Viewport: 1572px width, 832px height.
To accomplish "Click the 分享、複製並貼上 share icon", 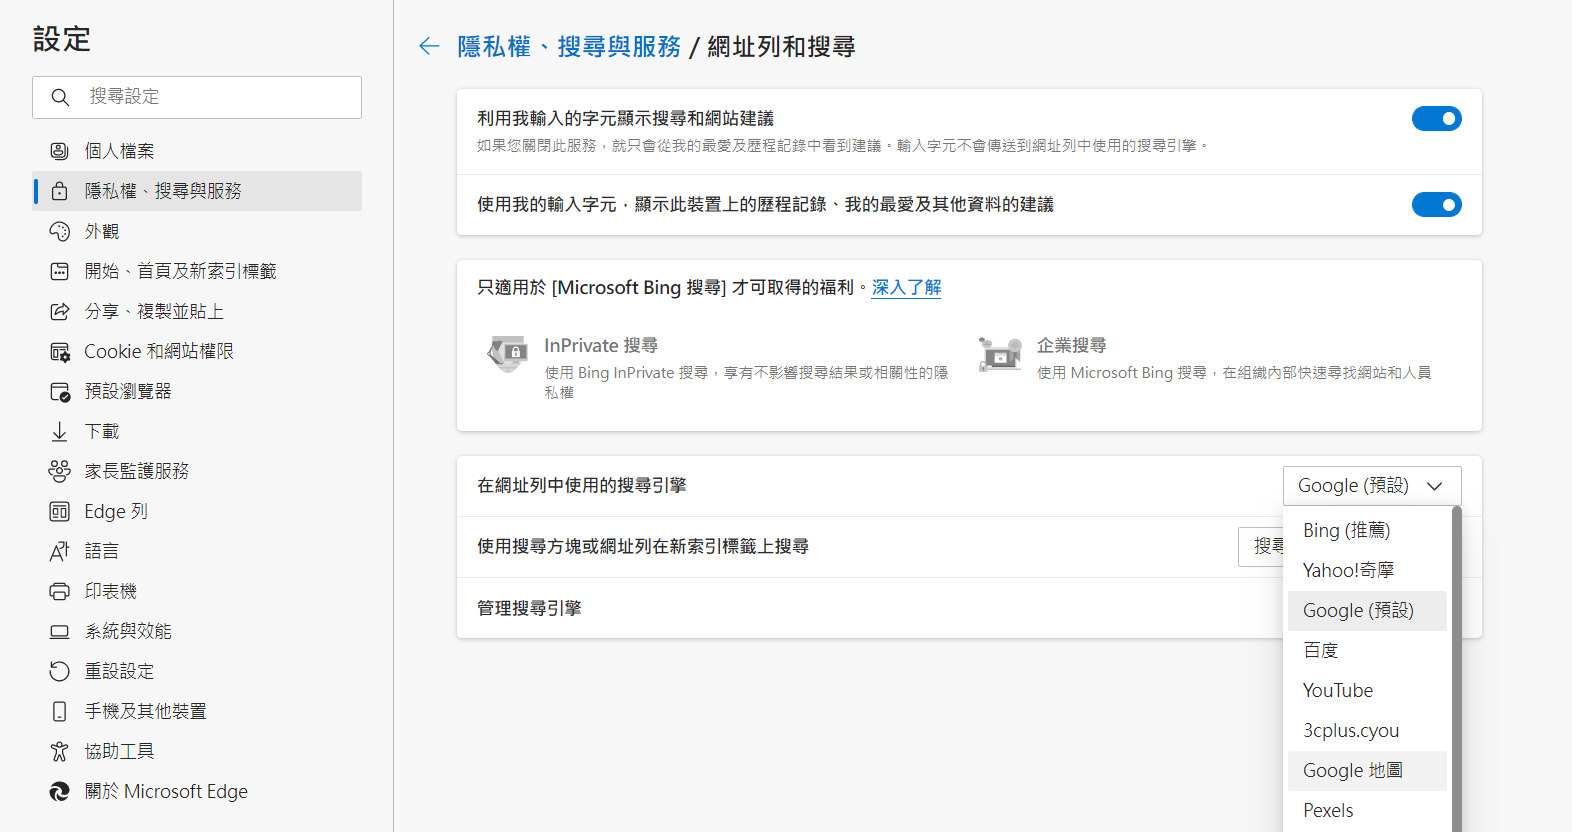I will point(59,311).
